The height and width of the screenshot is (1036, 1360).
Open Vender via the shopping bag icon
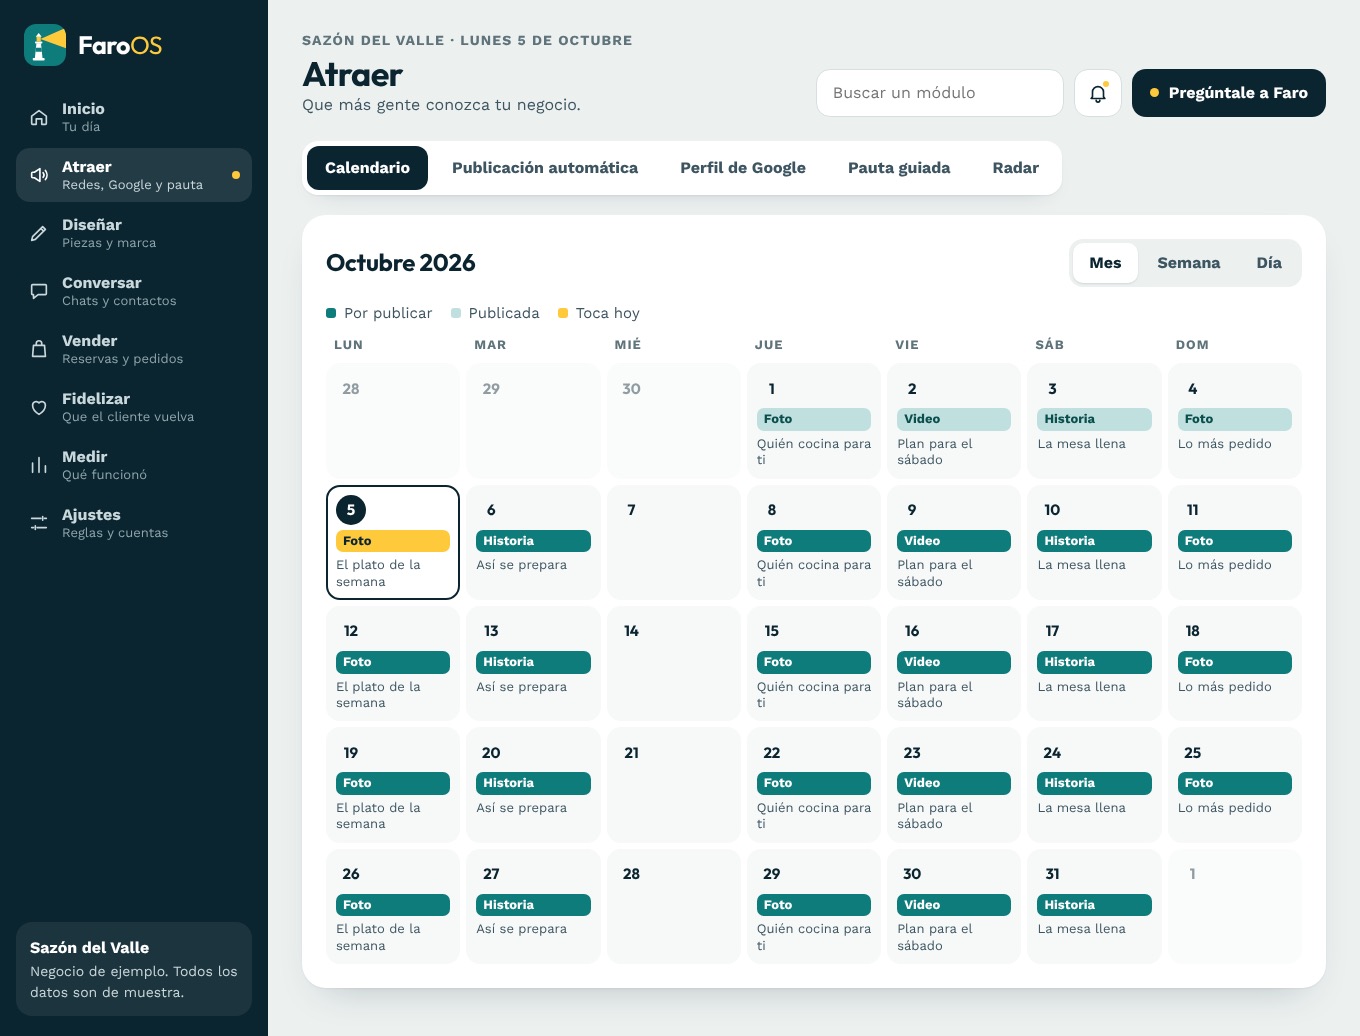39,349
